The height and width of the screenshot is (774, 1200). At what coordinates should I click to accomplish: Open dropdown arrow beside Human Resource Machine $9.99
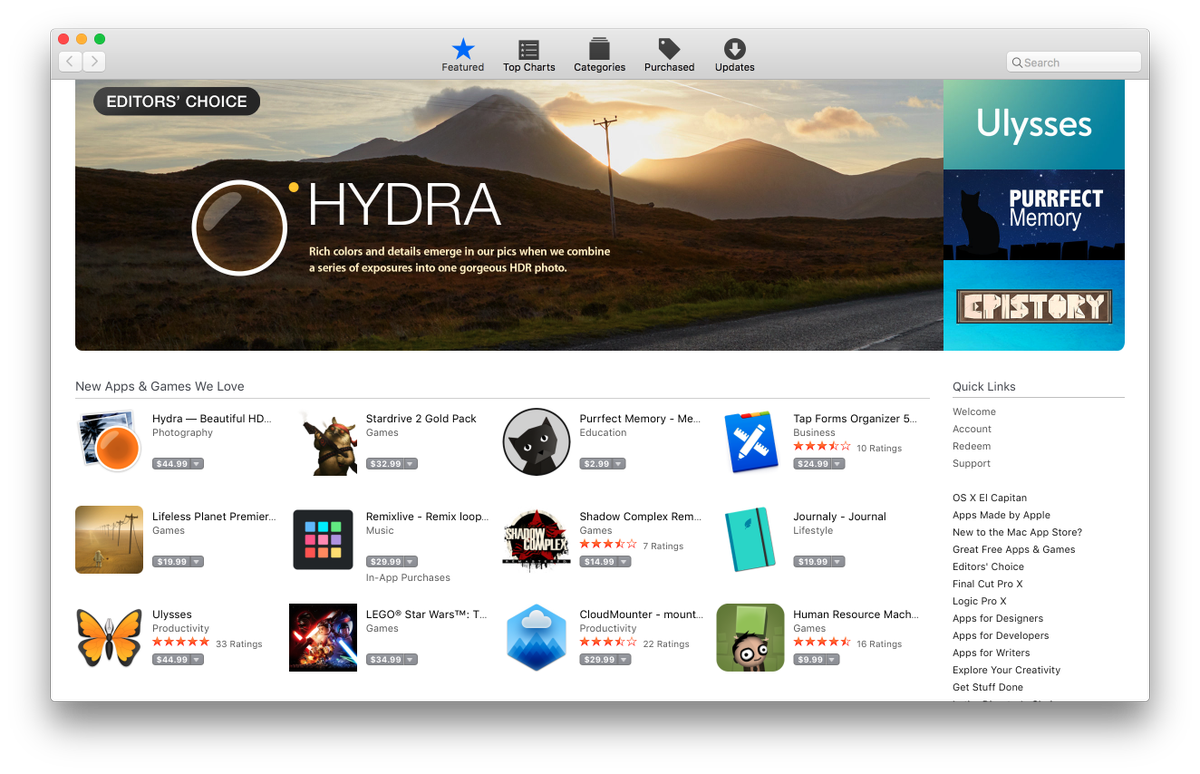tap(832, 660)
